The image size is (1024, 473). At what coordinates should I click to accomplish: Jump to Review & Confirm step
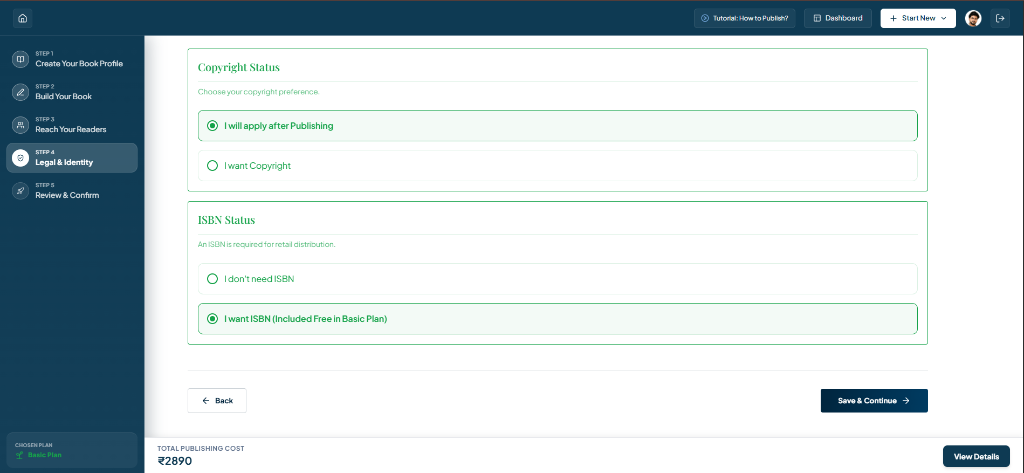72,191
